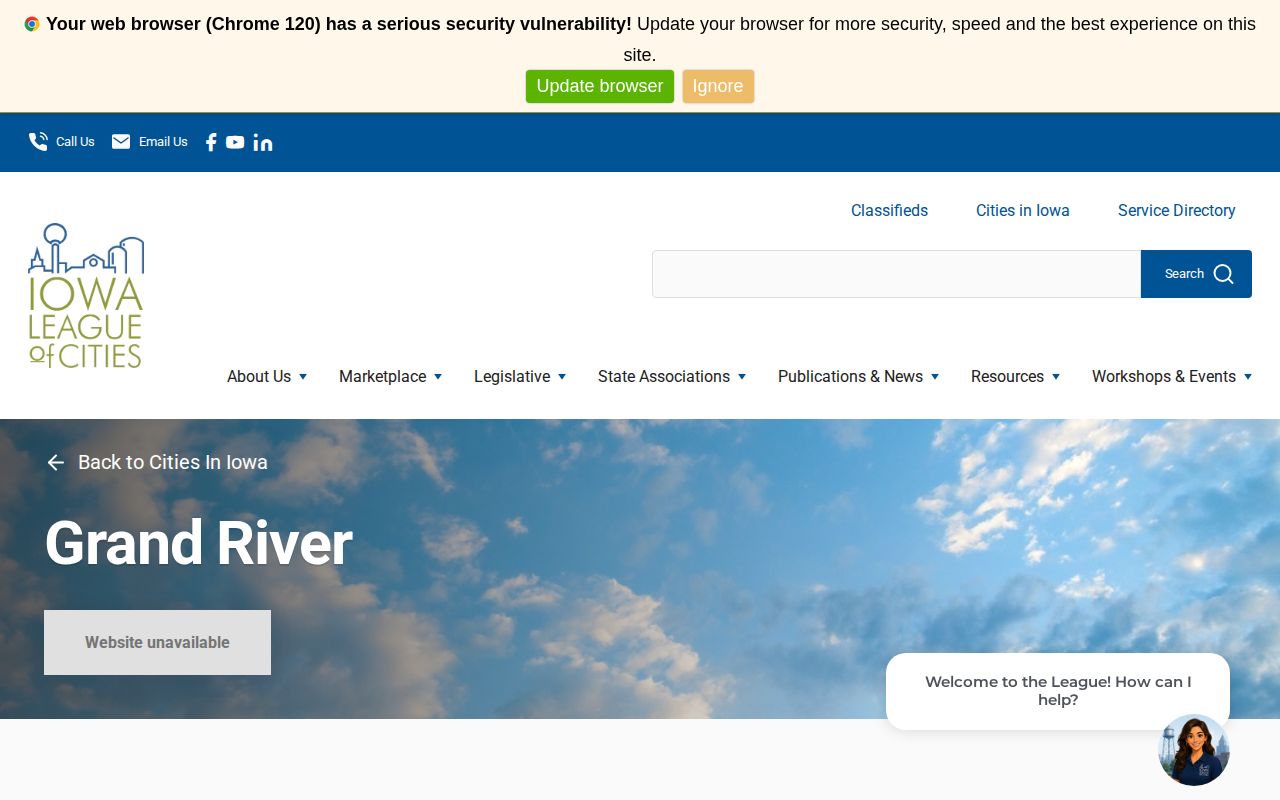Click the Update browser button
This screenshot has width=1280, height=800.
click(600, 86)
